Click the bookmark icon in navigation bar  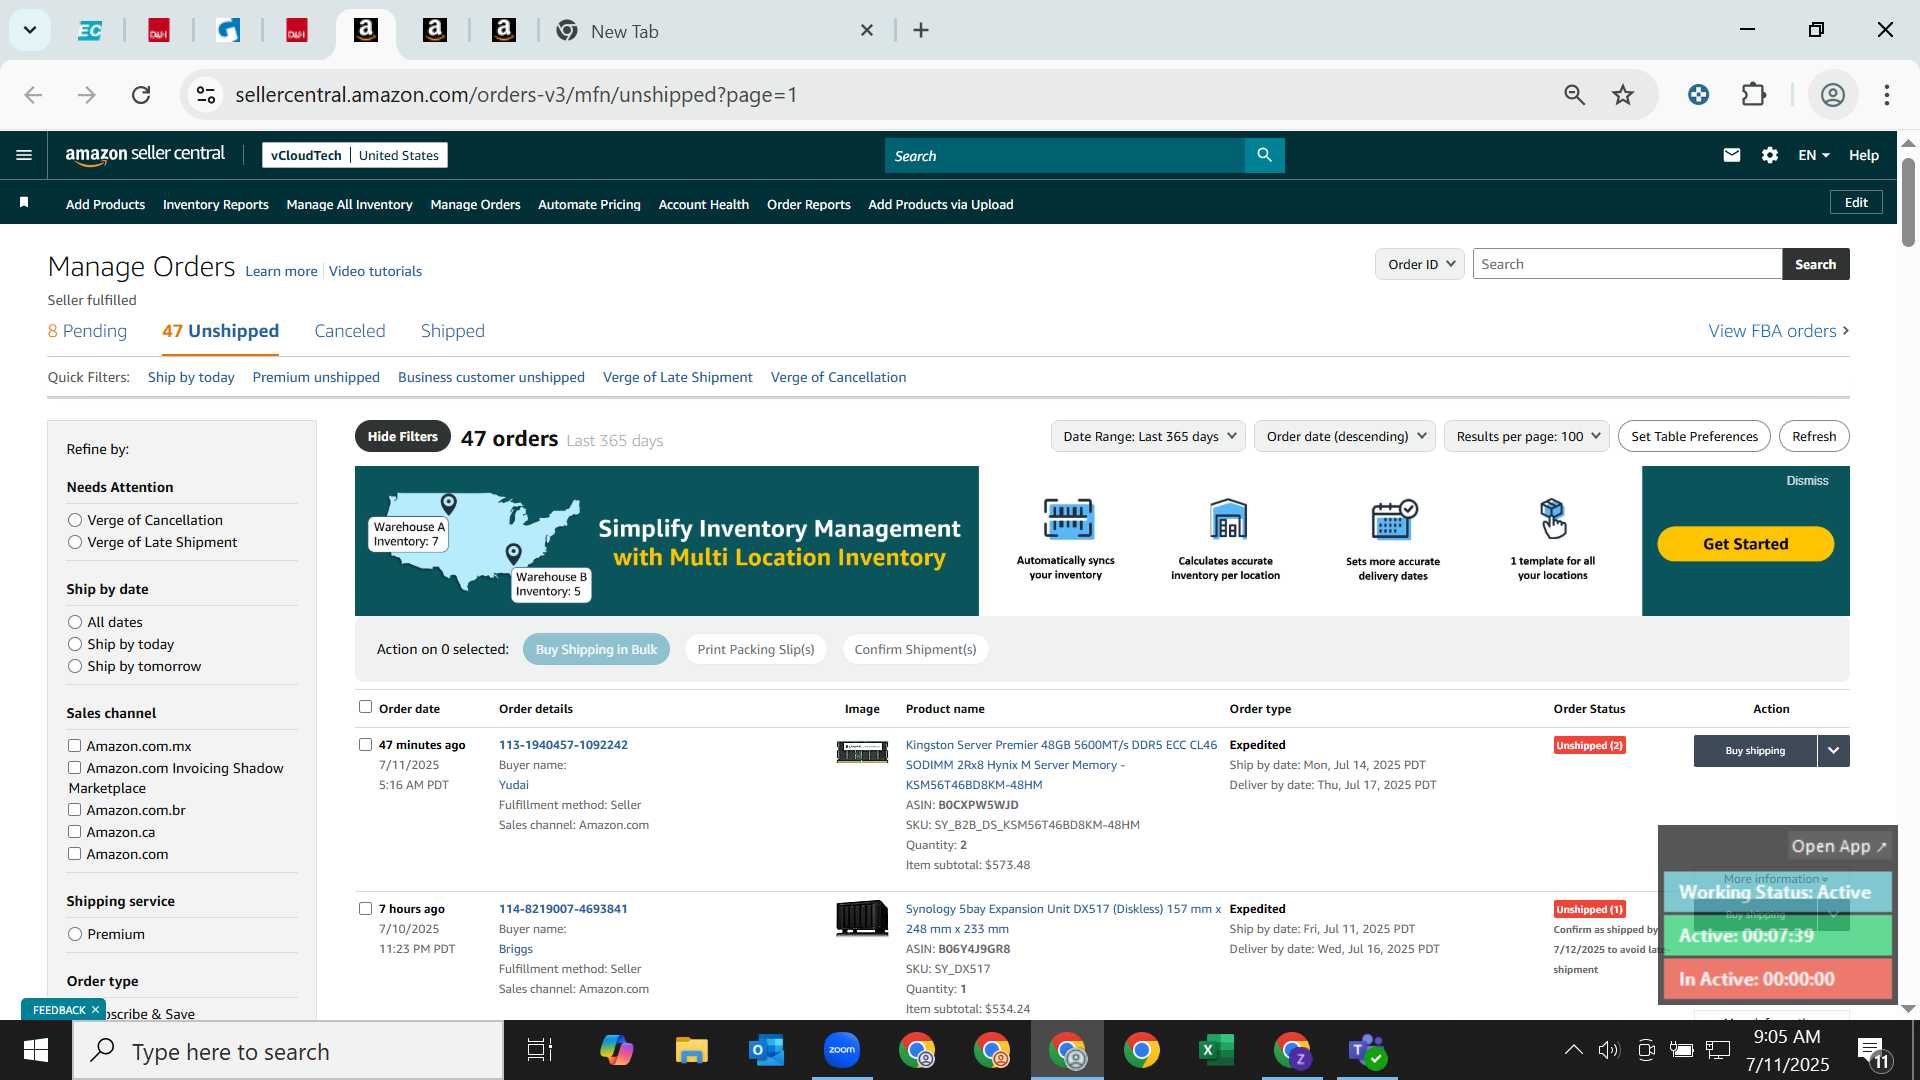(24, 203)
